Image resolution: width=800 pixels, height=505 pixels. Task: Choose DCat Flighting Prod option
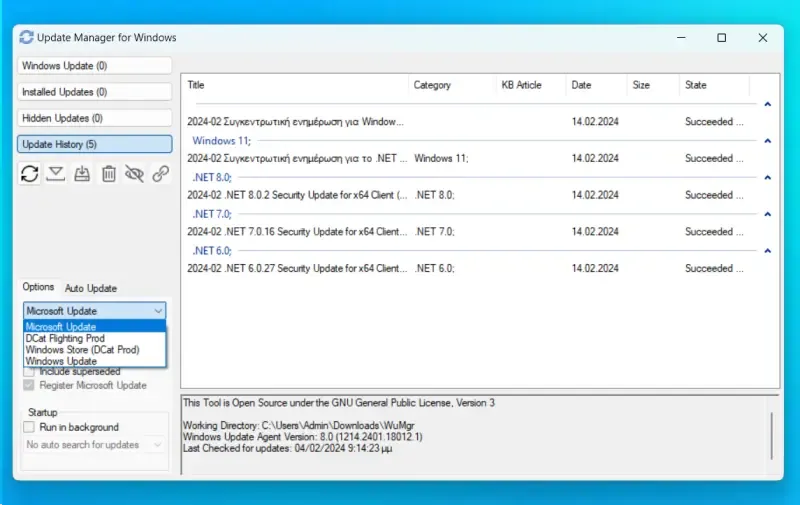94,338
